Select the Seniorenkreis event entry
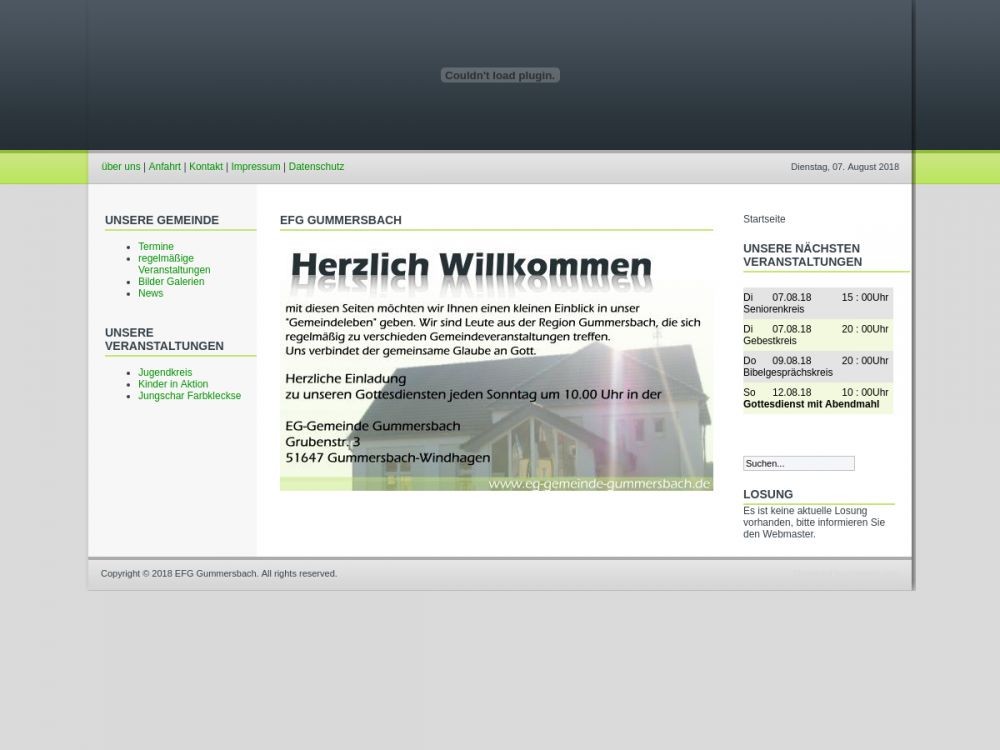This screenshot has width=1000, height=750. coord(773,310)
